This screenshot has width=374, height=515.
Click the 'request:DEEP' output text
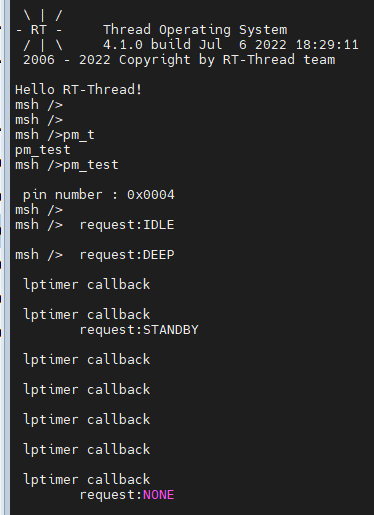point(127,255)
